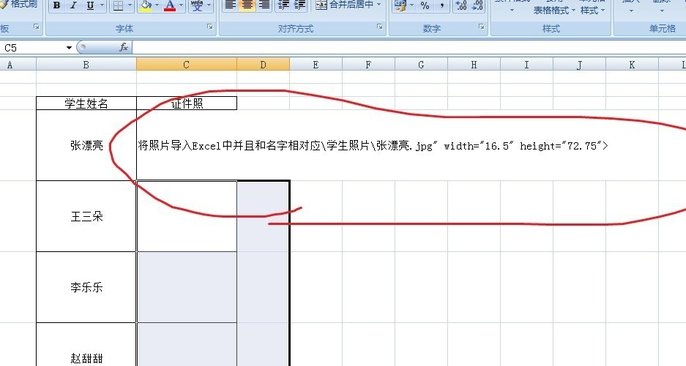This screenshot has width=686, height=366.
Task: Apply yellow fill color with paint bucket
Action: point(146,6)
